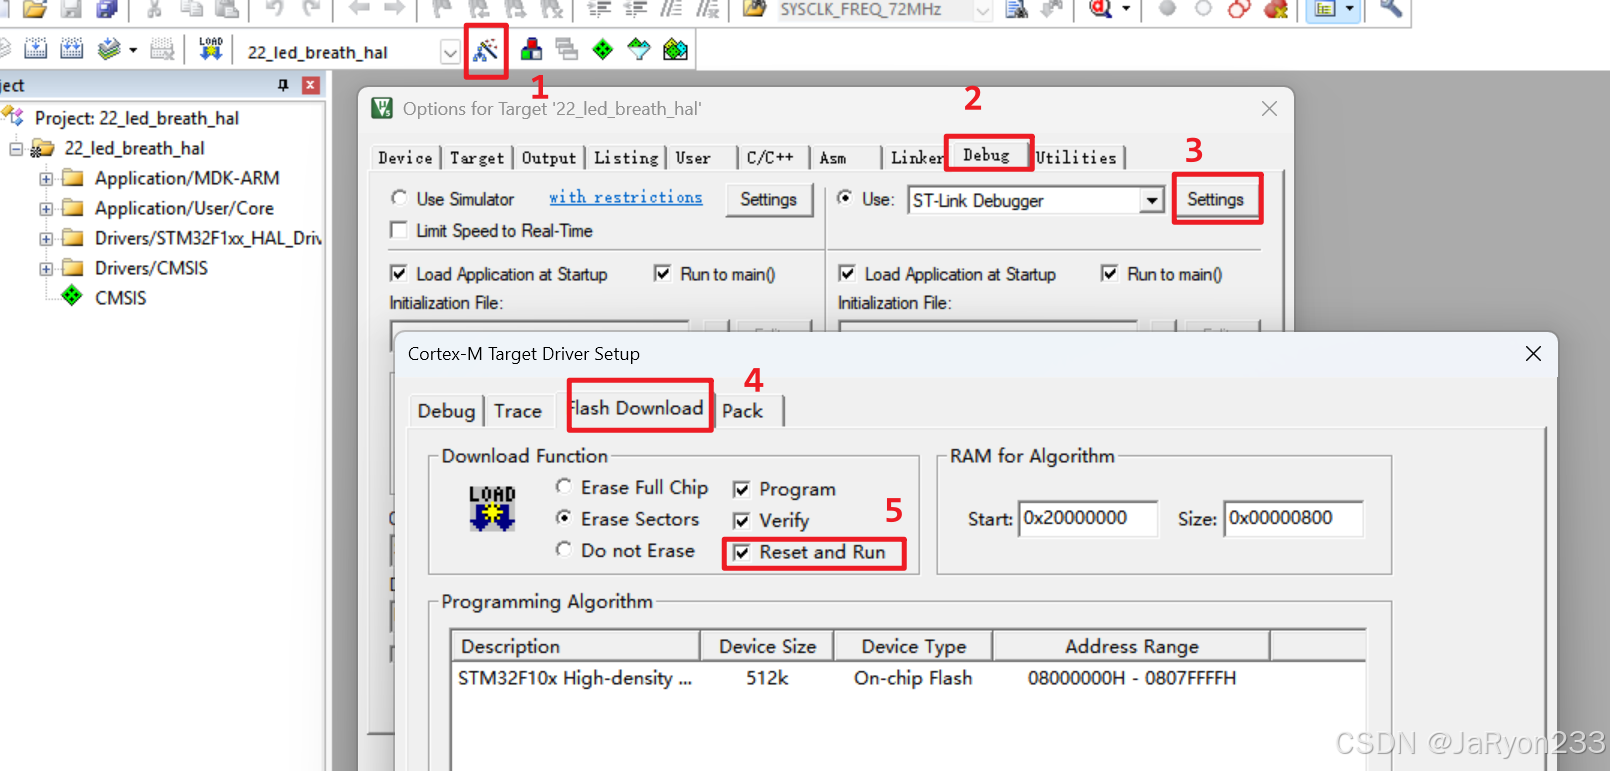The height and width of the screenshot is (771, 1610).
Task: Open the target name dropdown arrow
Action: [x=450, y=52]
